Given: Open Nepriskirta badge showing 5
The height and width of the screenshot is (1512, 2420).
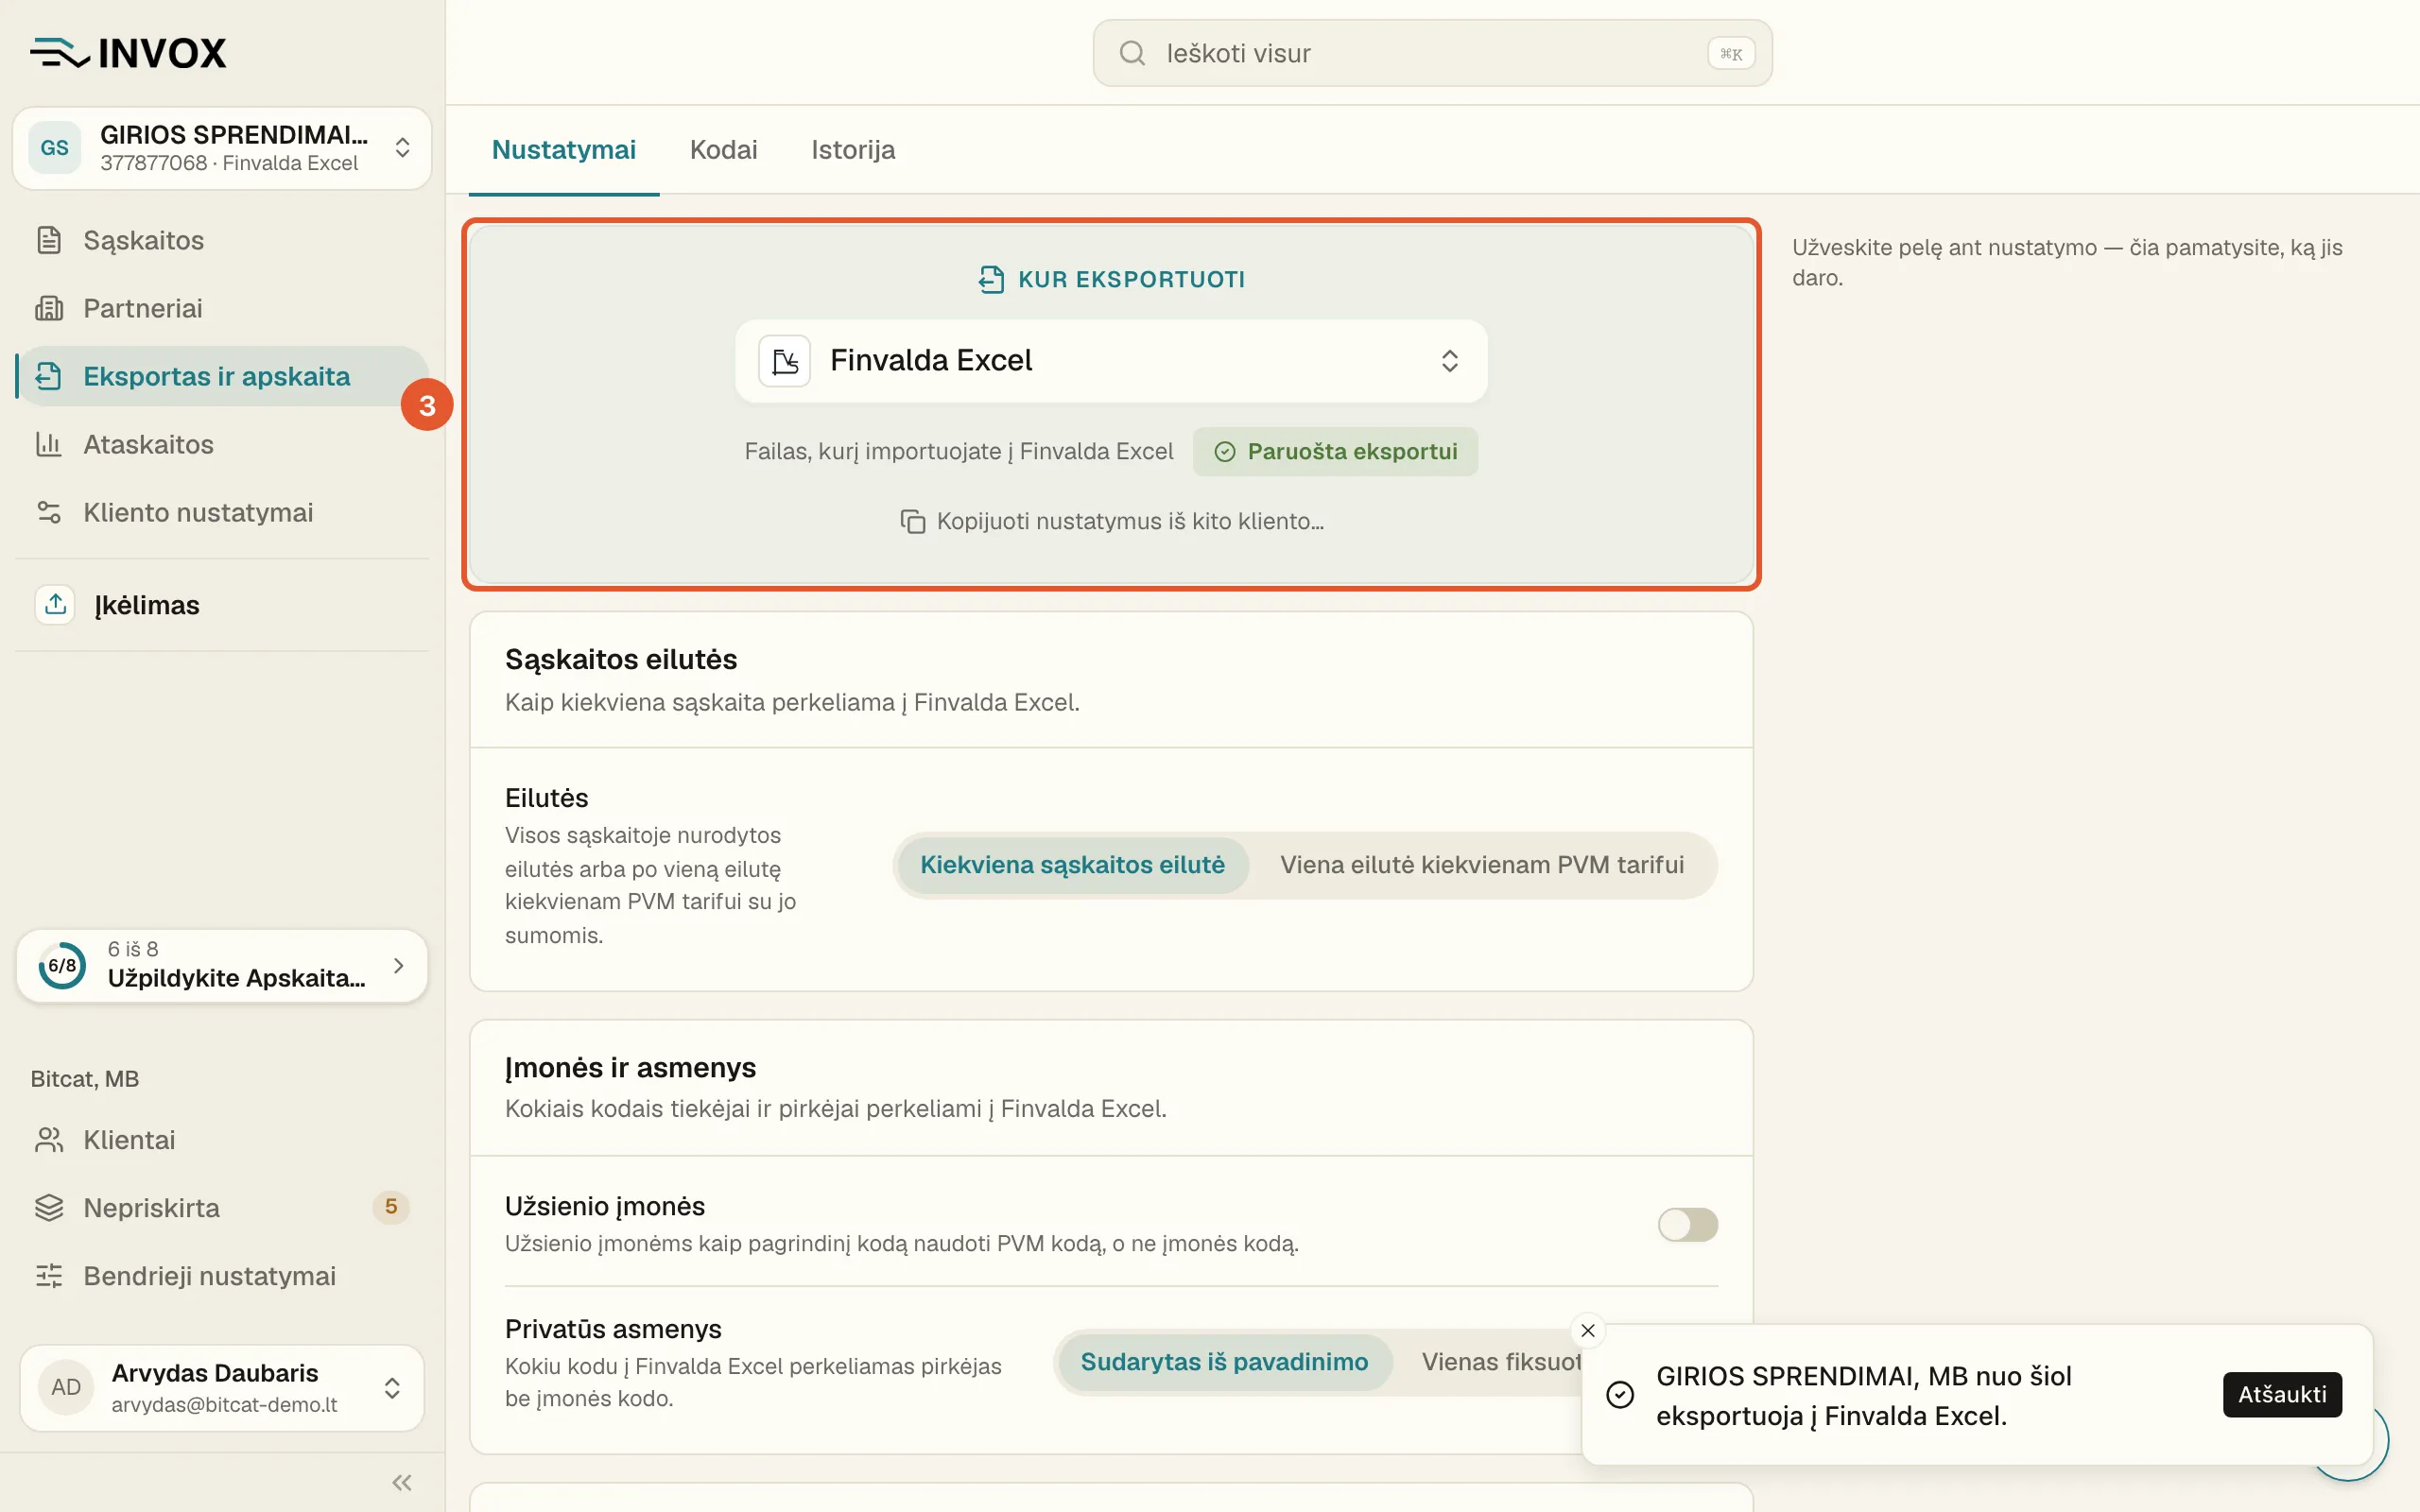Looking at the screenshot, I should point(391,1207).
